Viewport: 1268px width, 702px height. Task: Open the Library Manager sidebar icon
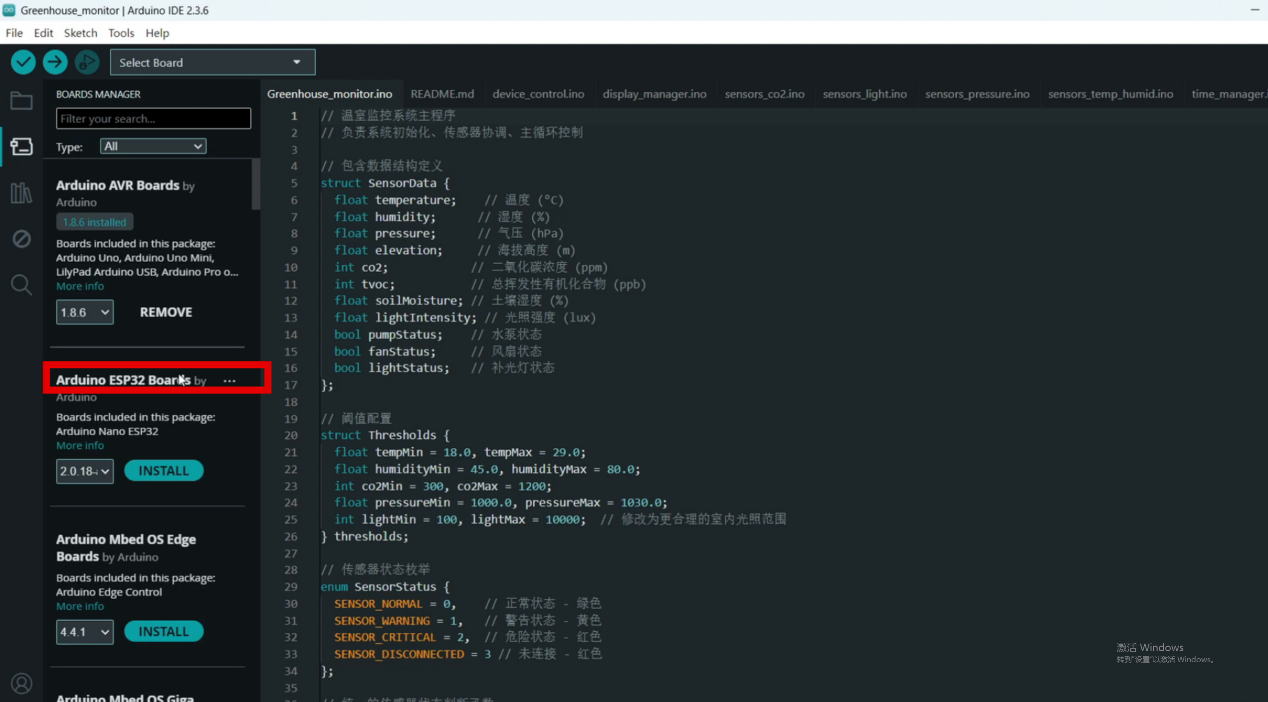click(x=21, y=193)
